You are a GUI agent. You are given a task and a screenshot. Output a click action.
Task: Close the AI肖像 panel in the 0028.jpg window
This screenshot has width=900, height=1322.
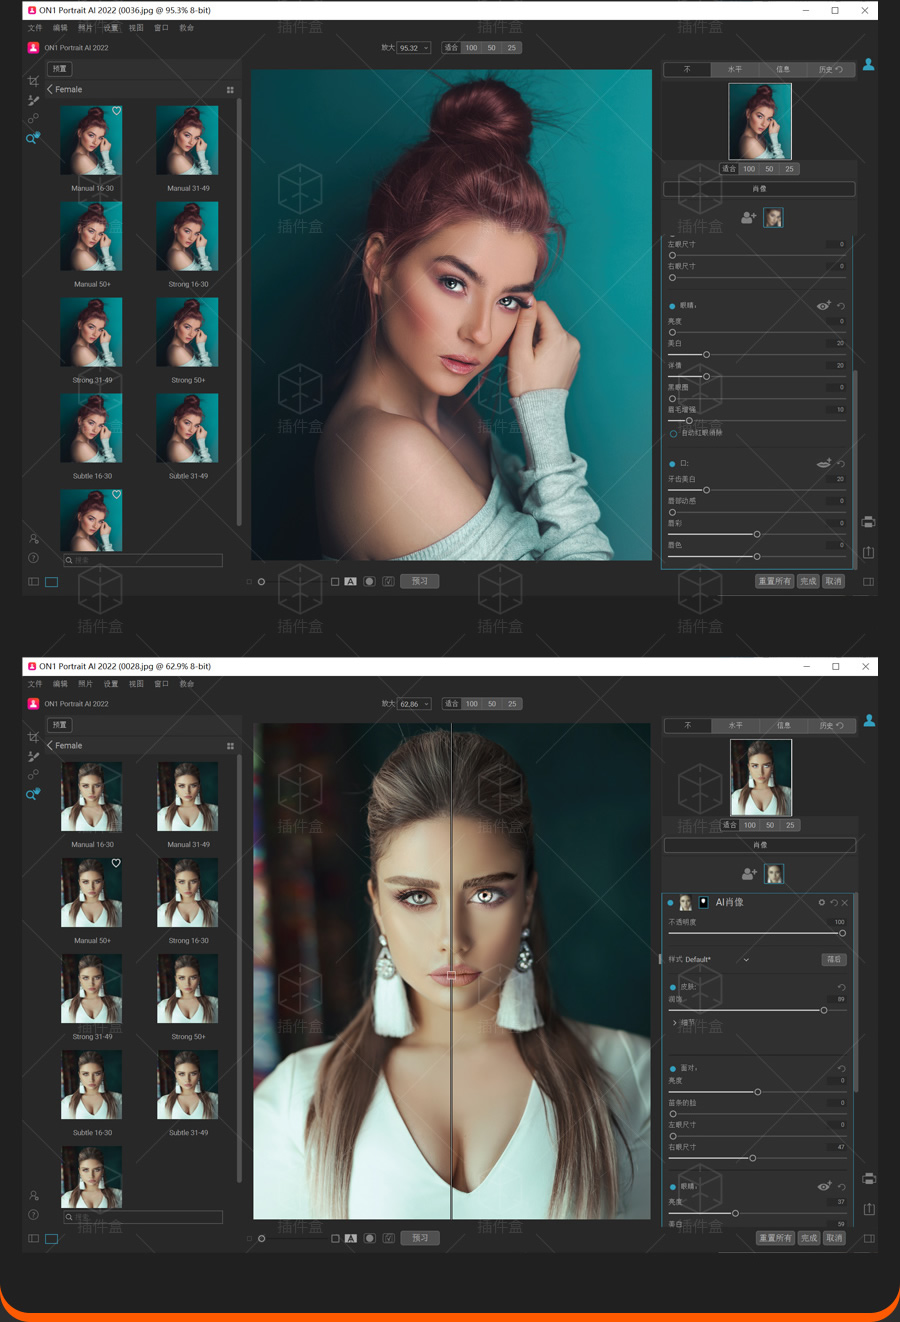point(845,902)
